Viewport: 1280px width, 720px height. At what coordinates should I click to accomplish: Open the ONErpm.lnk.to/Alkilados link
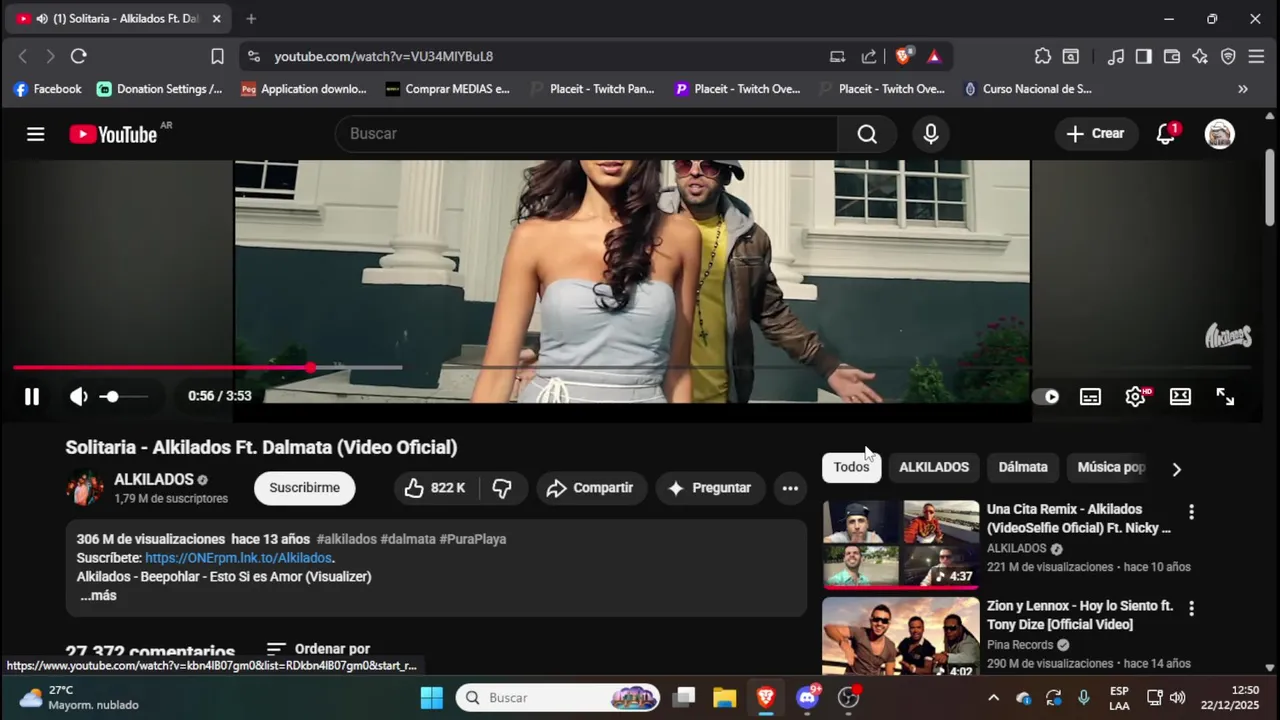238,558
